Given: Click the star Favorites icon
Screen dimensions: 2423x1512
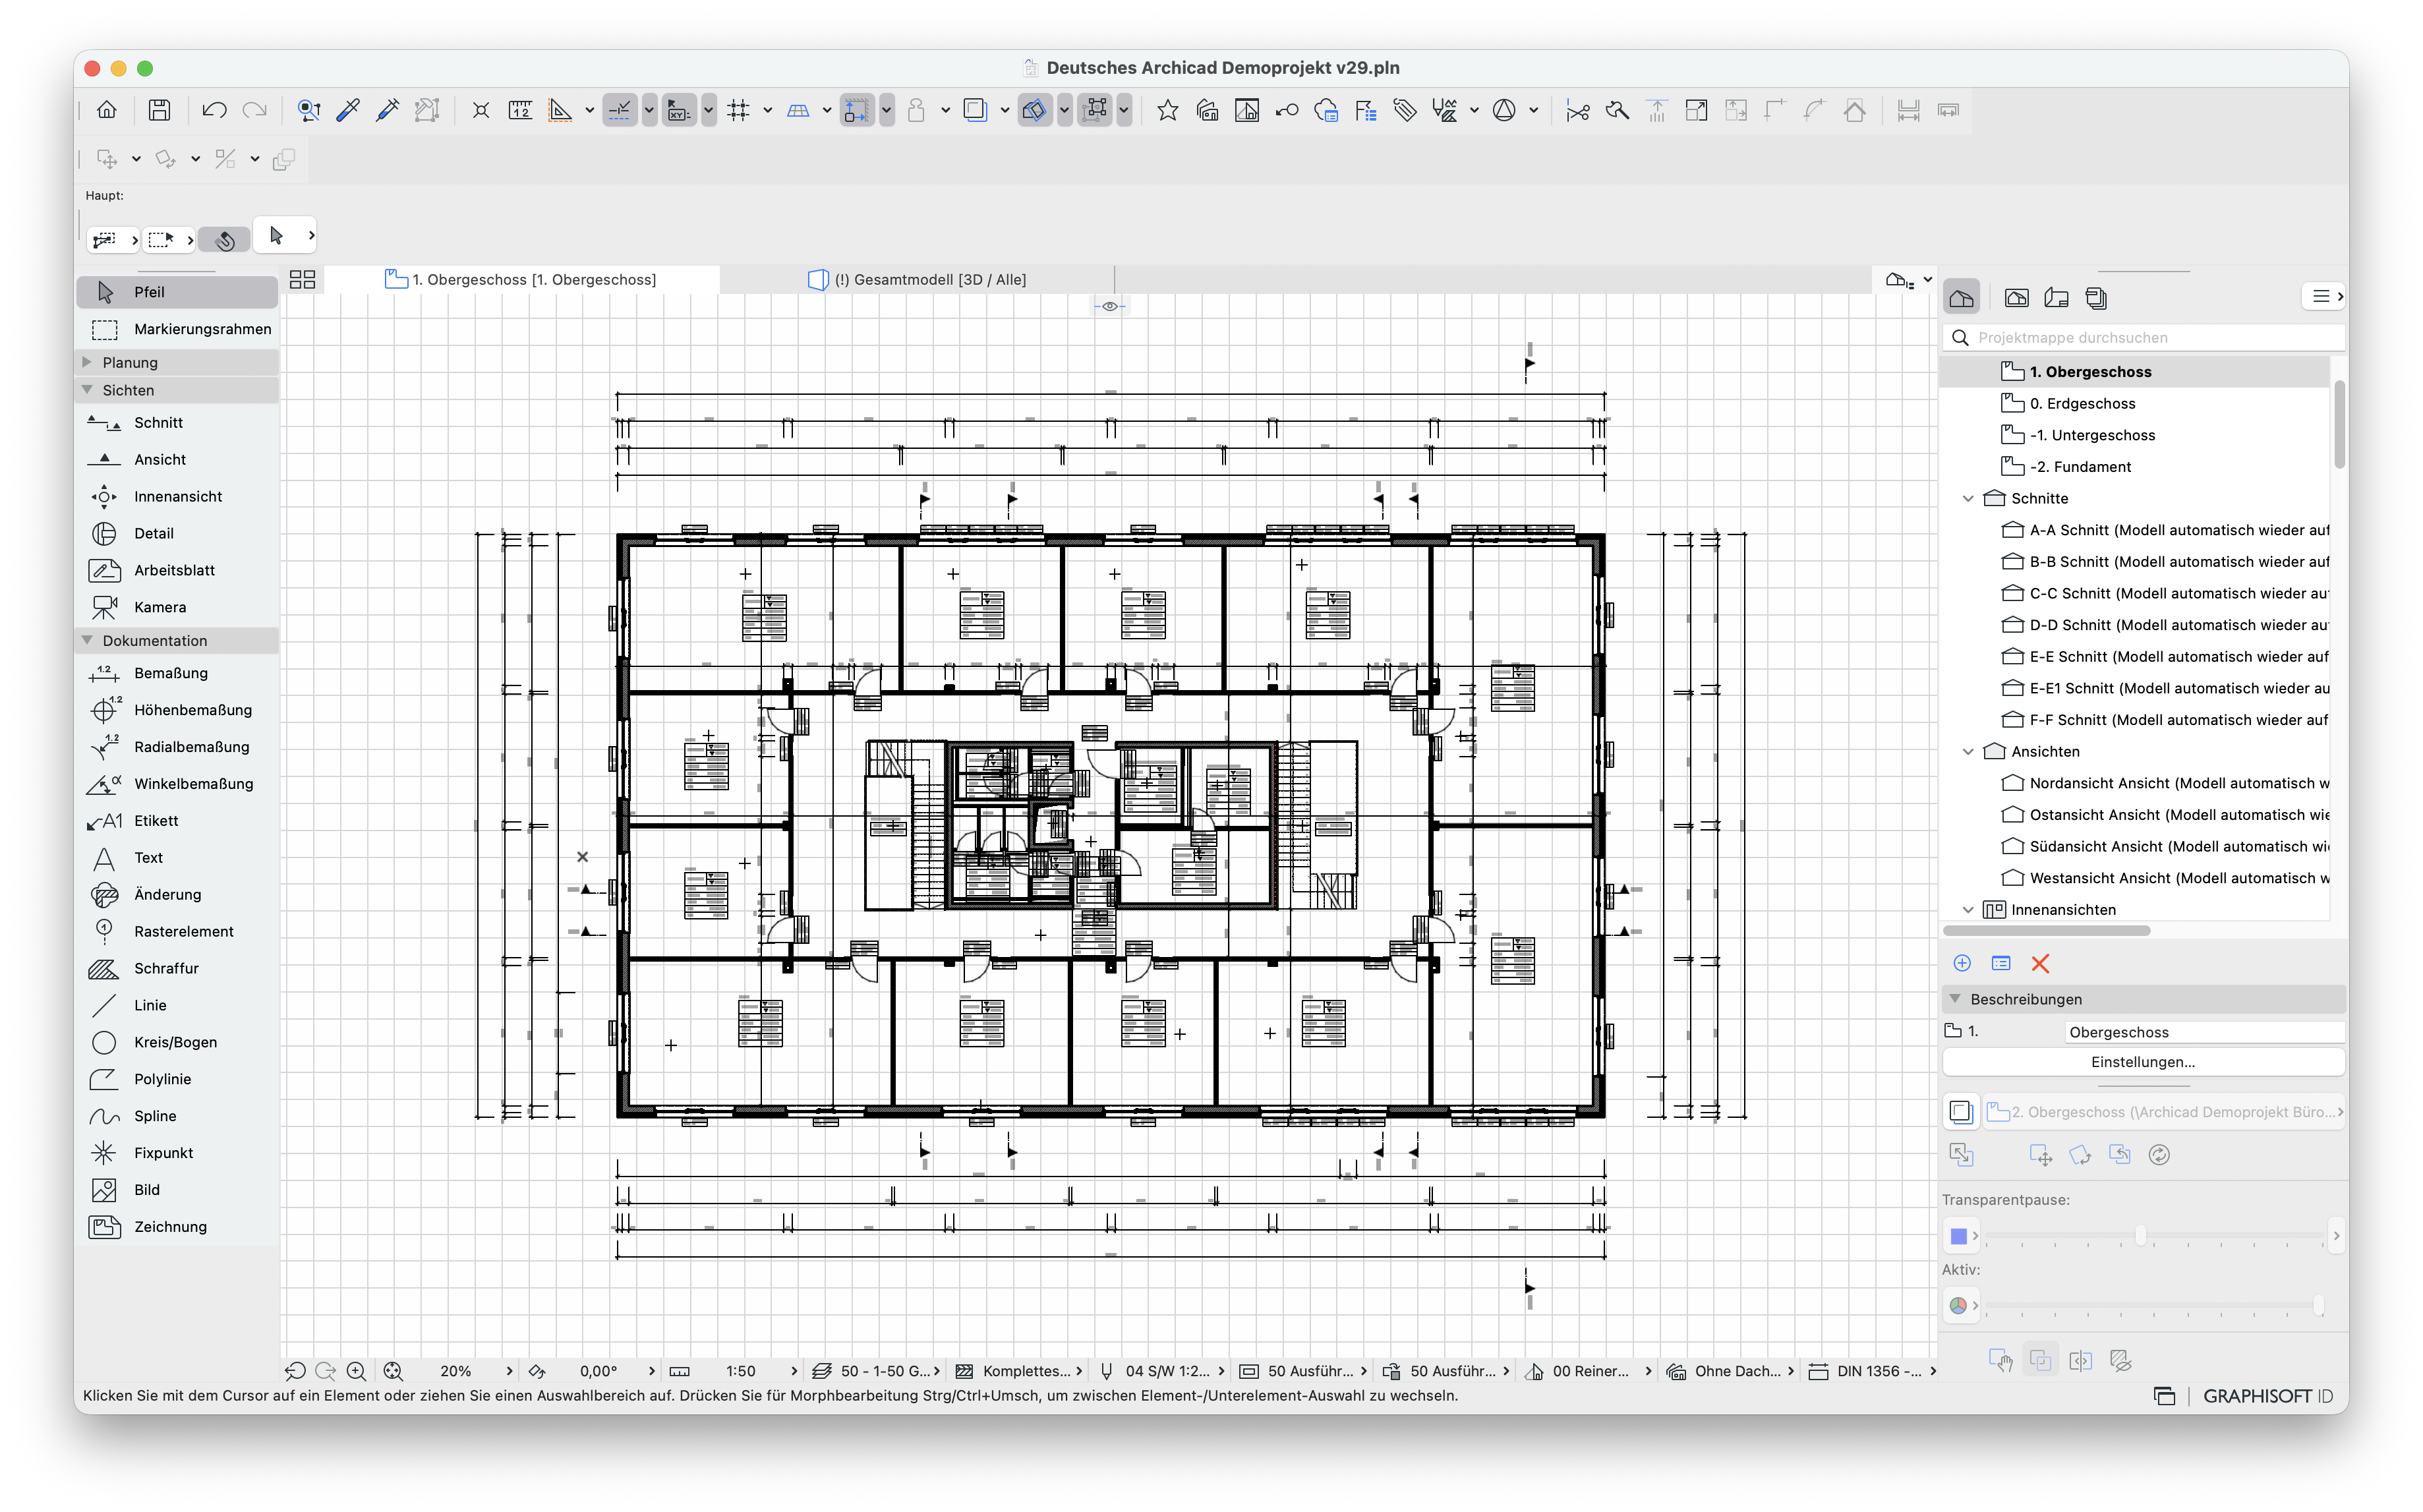Looking at the screenshot, I should [1167, 110].
